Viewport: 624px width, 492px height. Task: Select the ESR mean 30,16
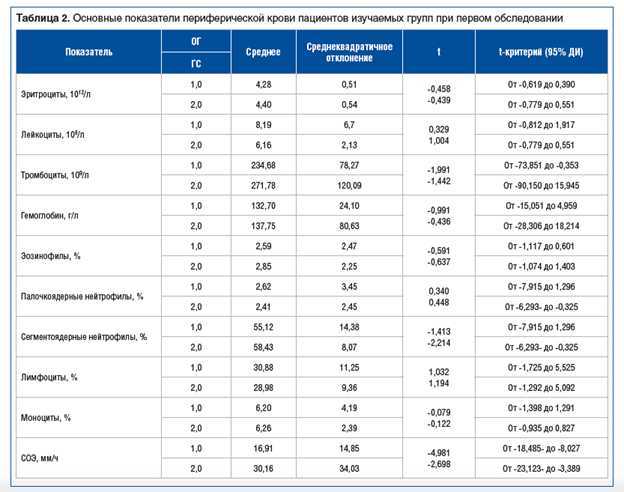pyautogui.click(x=263, y=469)
